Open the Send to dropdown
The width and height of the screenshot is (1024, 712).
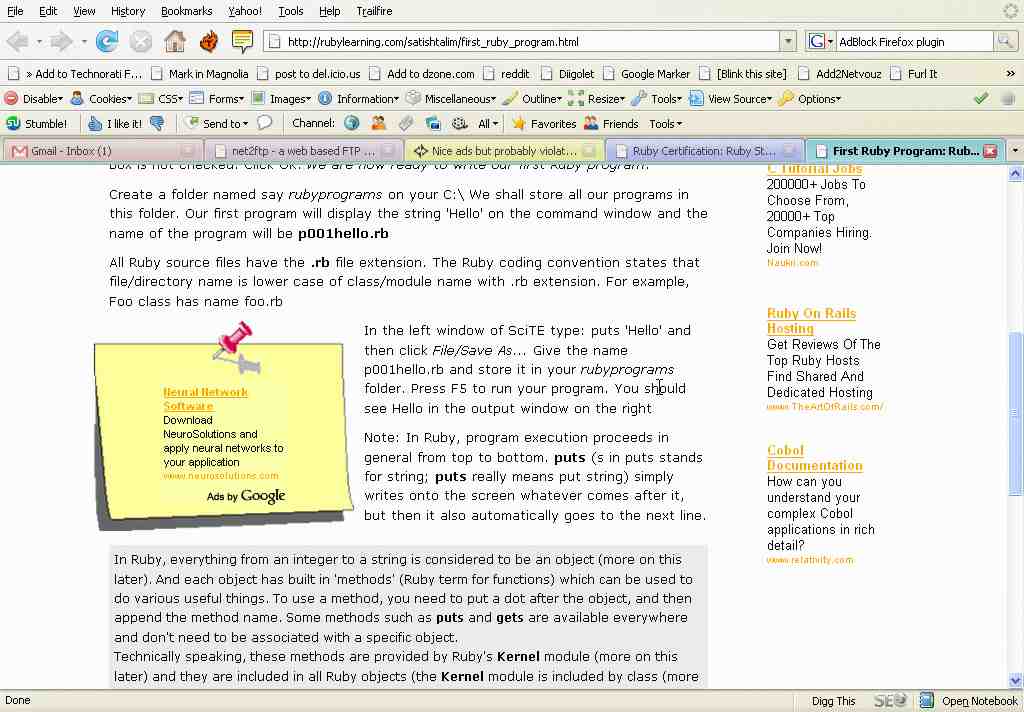217,123
